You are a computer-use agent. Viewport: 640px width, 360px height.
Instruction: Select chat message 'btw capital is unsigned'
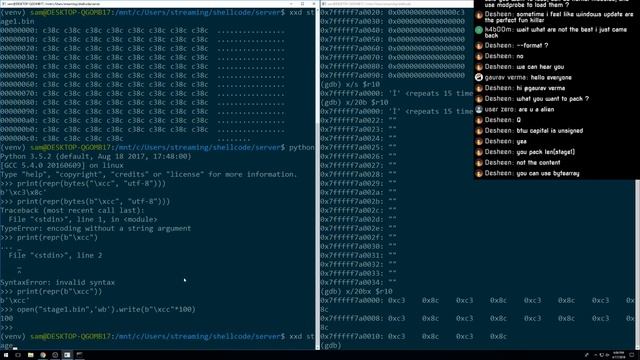550,131
